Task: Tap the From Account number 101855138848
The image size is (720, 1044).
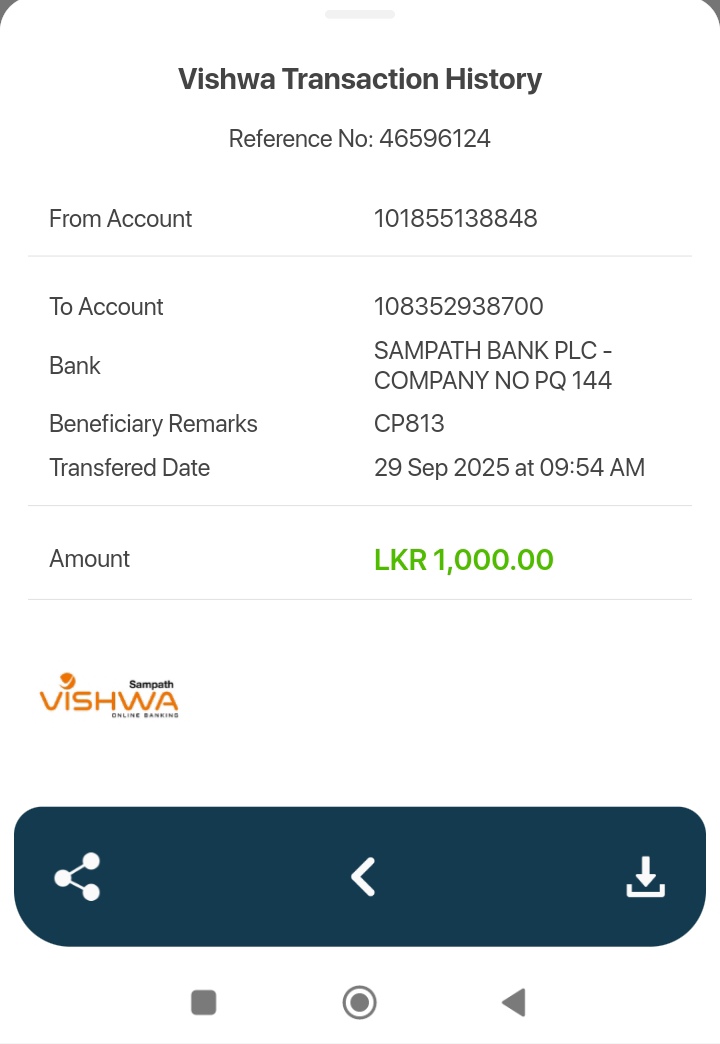Action: pyautogui.click(x=455, y=219)
